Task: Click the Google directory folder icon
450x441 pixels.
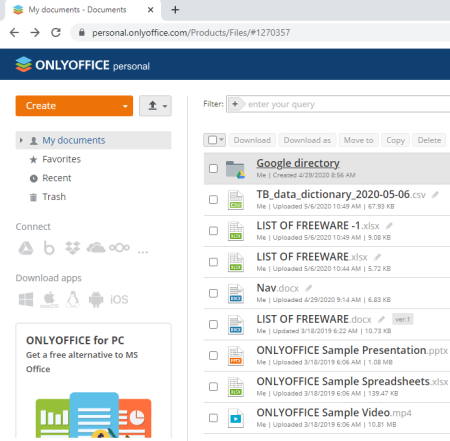Action: [235, 169]
